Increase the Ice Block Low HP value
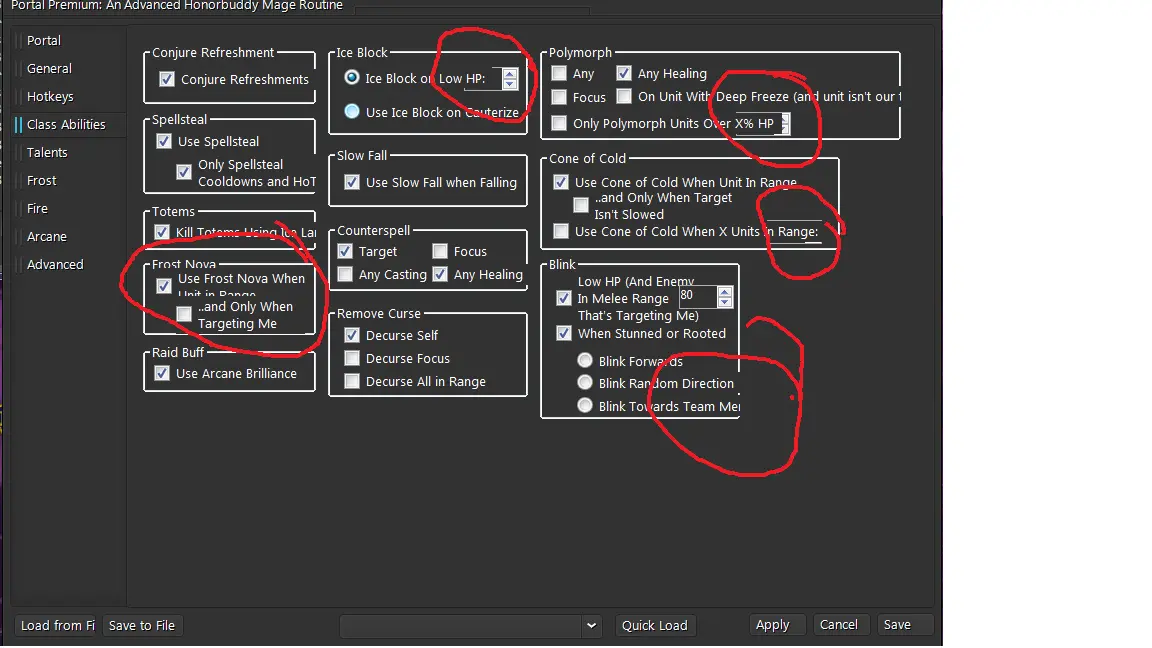 coord(510,73)
